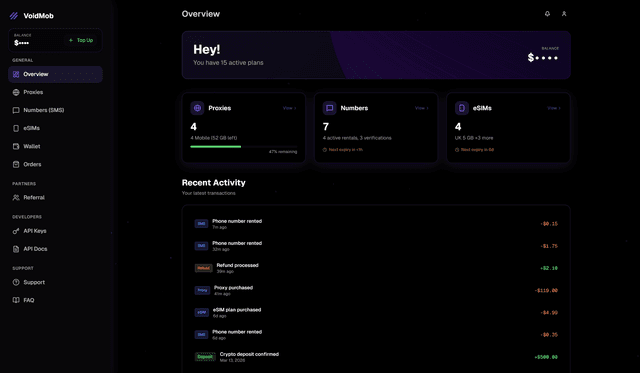Click 'You have 15 active plans' text
Screen dimensions: 640x373
228,63
